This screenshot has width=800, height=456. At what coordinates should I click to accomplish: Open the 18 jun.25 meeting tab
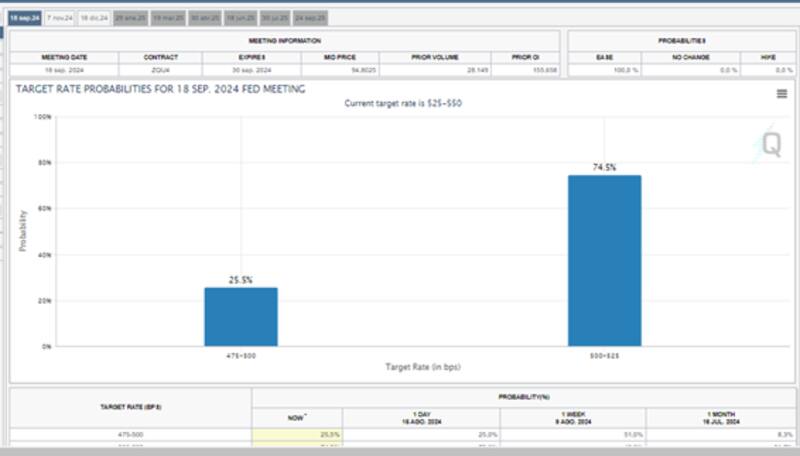point(239,18)
